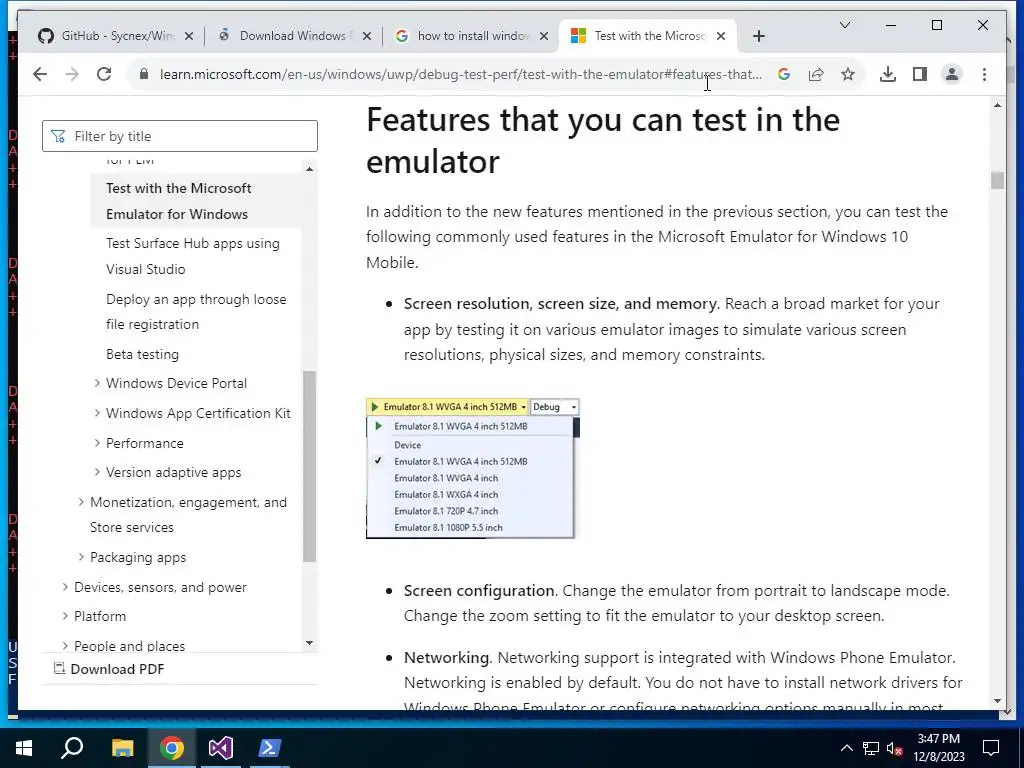1024x768 pixels.
Task: Close the Download Windows tab
Action: tap(367, 37)
